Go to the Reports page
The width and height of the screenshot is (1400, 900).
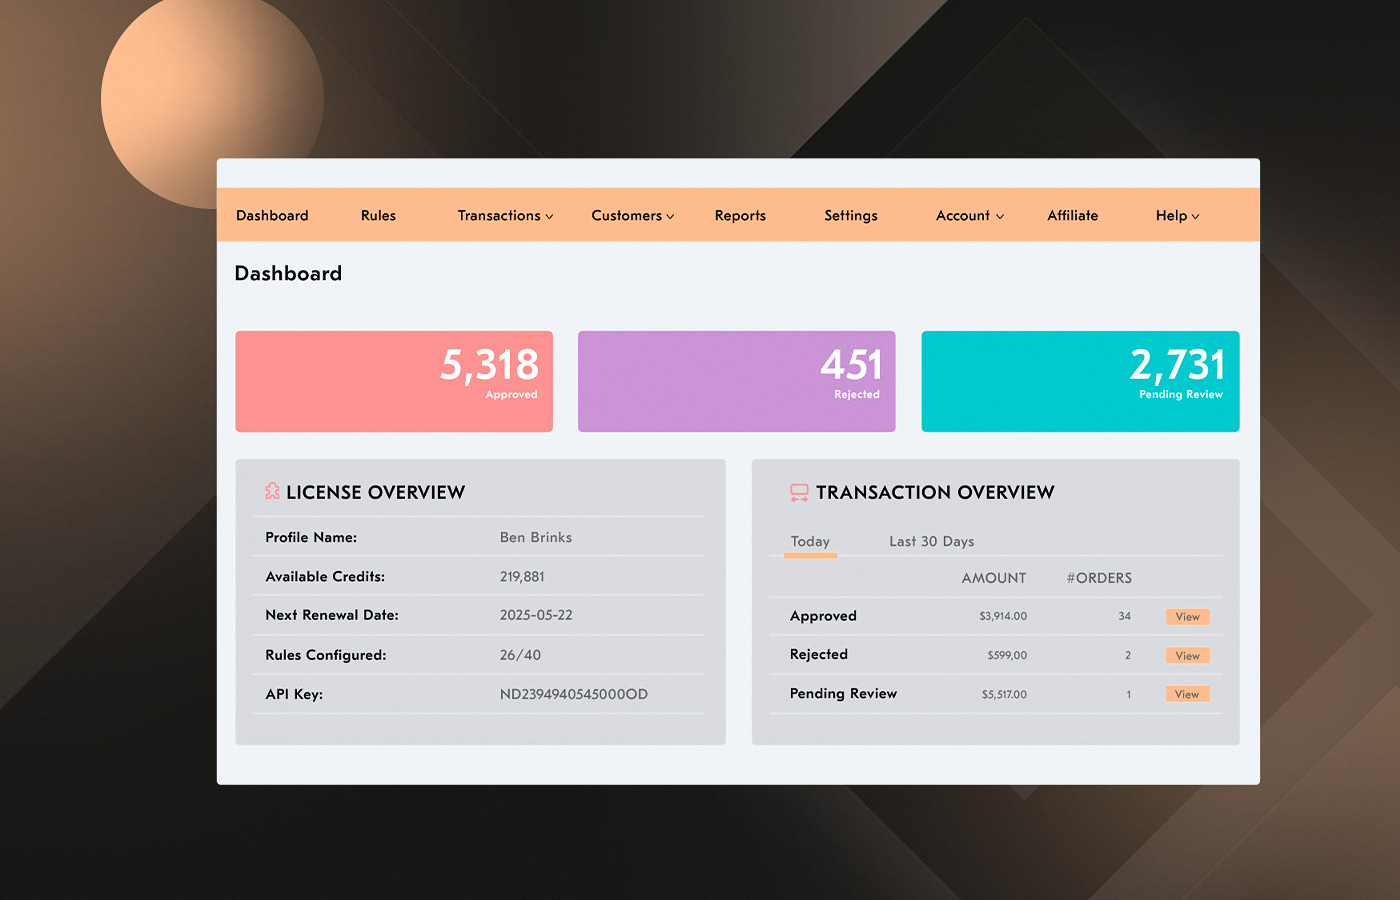coord(740,216)
